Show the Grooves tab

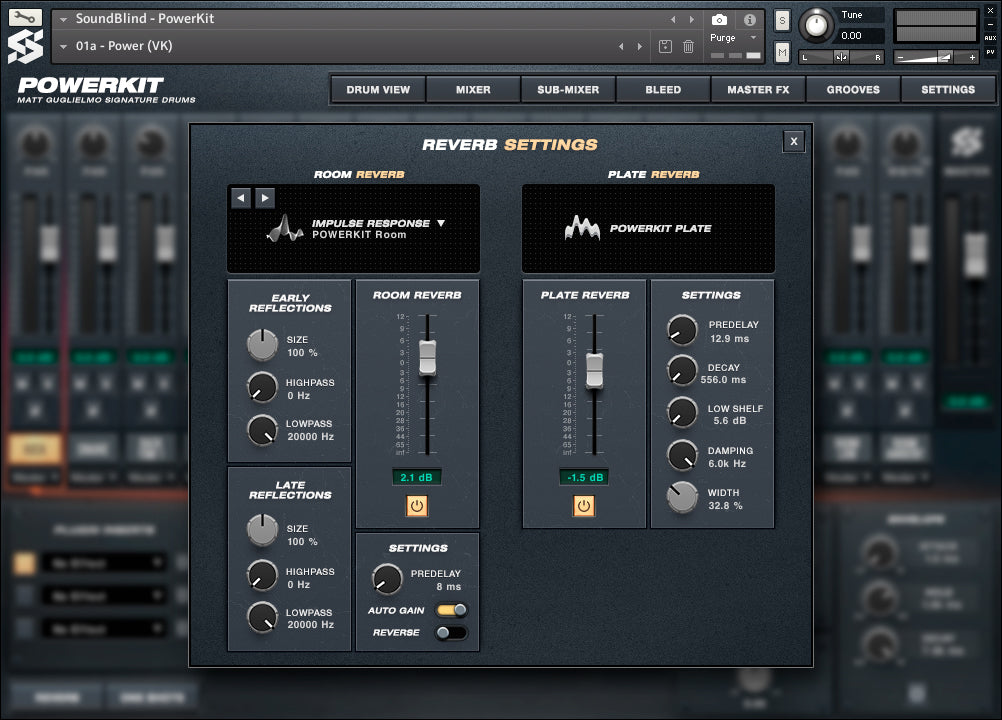tap(853, 89)
